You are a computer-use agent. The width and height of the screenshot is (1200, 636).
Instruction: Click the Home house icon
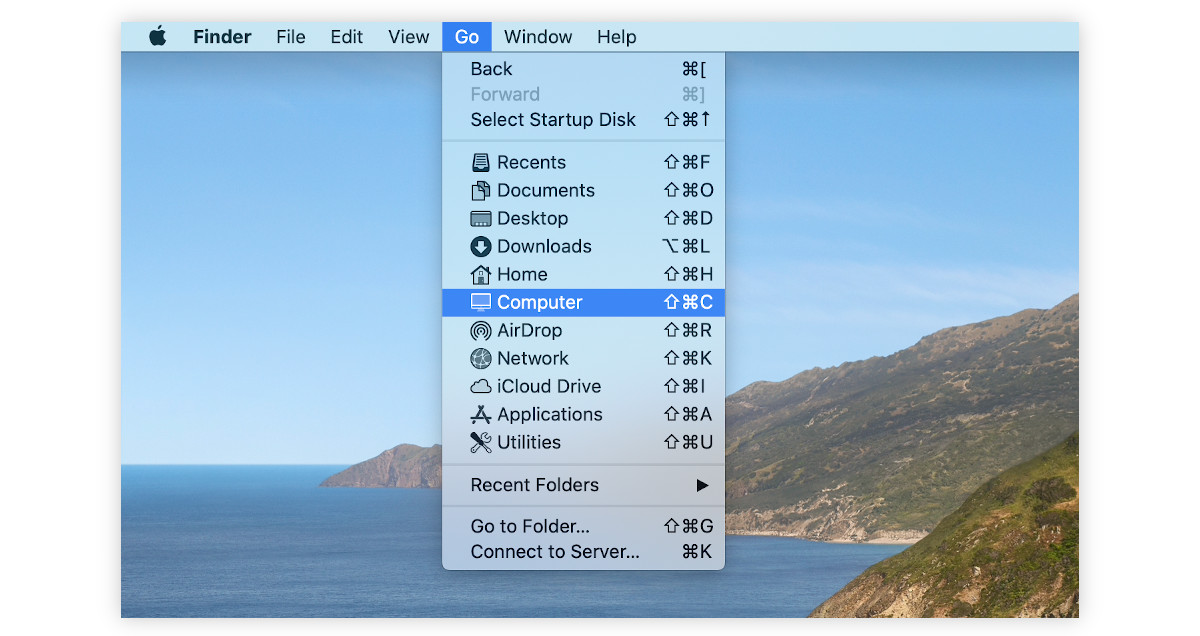[482, 274]
